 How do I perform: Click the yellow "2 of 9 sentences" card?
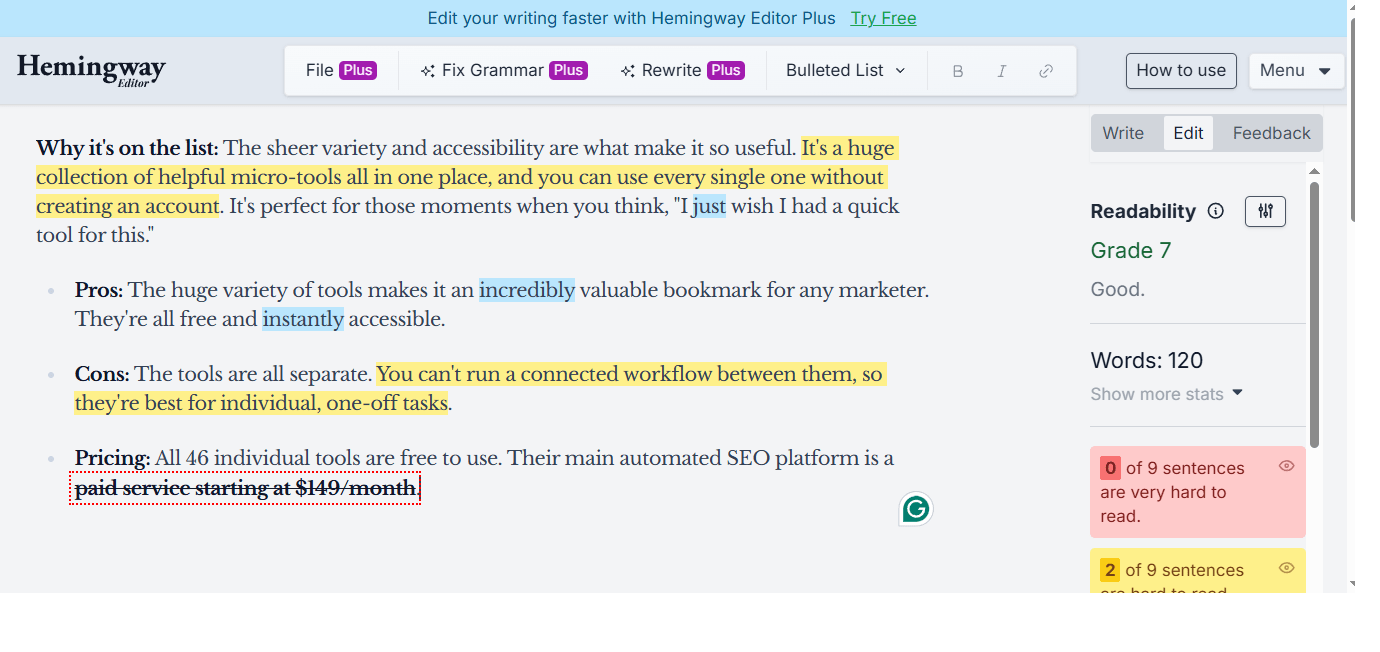tap(1198, 570)
